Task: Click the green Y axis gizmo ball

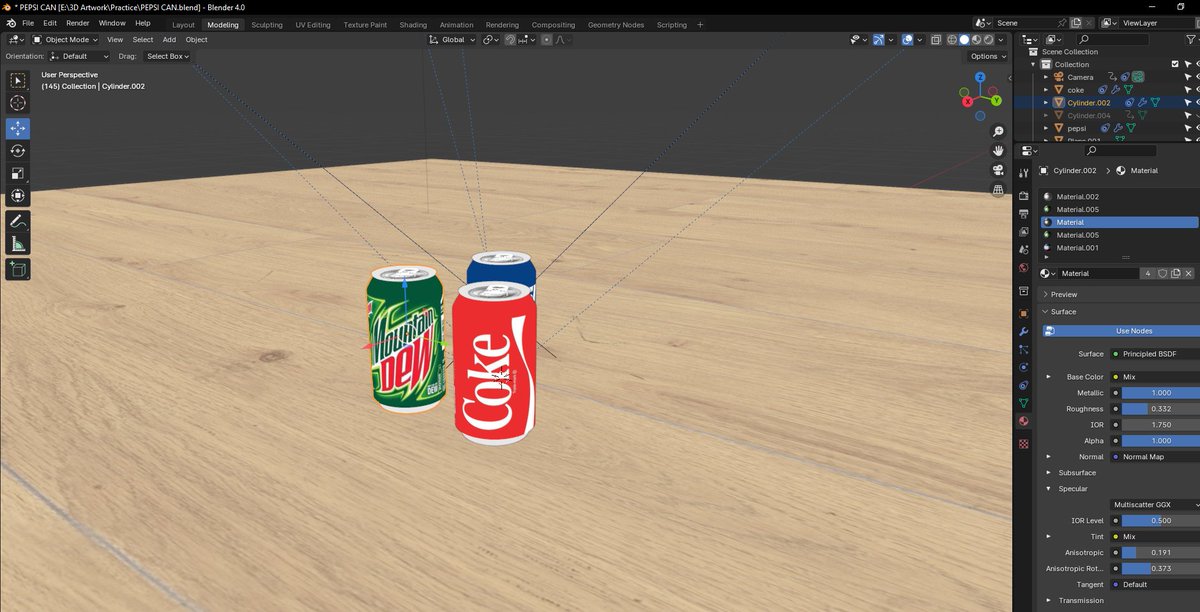Action: click(x=994, y=101)
